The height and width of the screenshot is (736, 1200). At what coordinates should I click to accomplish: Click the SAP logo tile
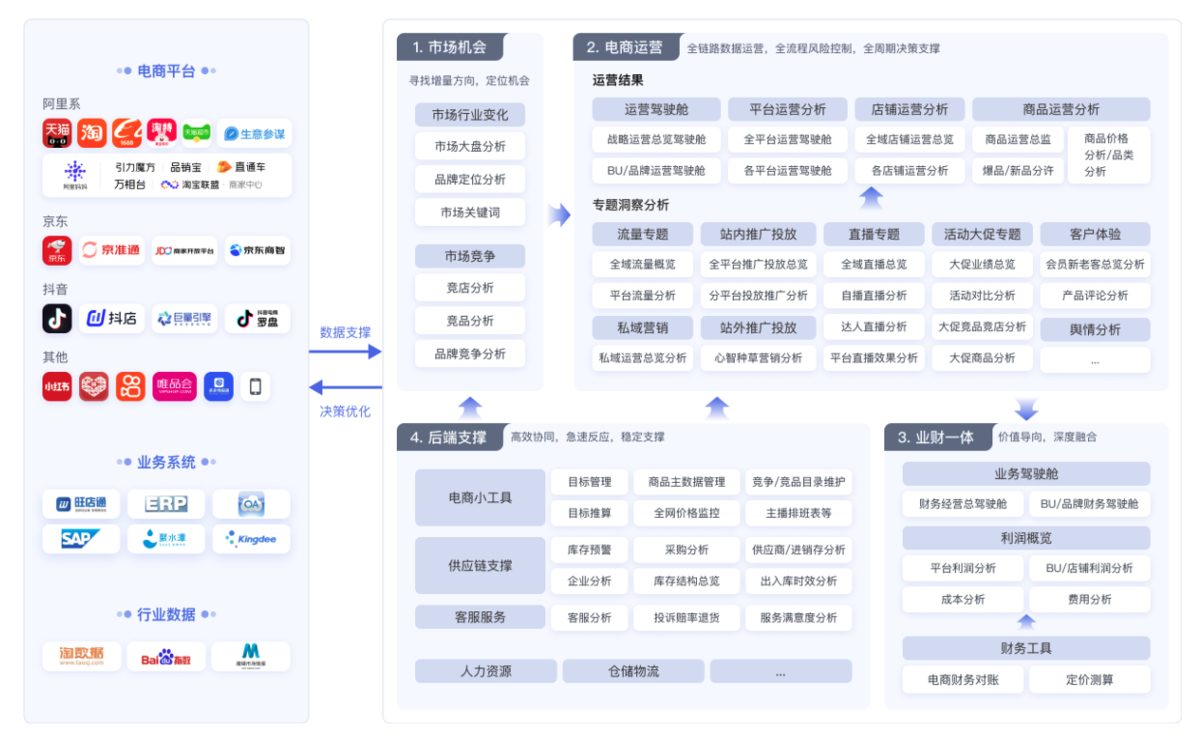(80, 539)
